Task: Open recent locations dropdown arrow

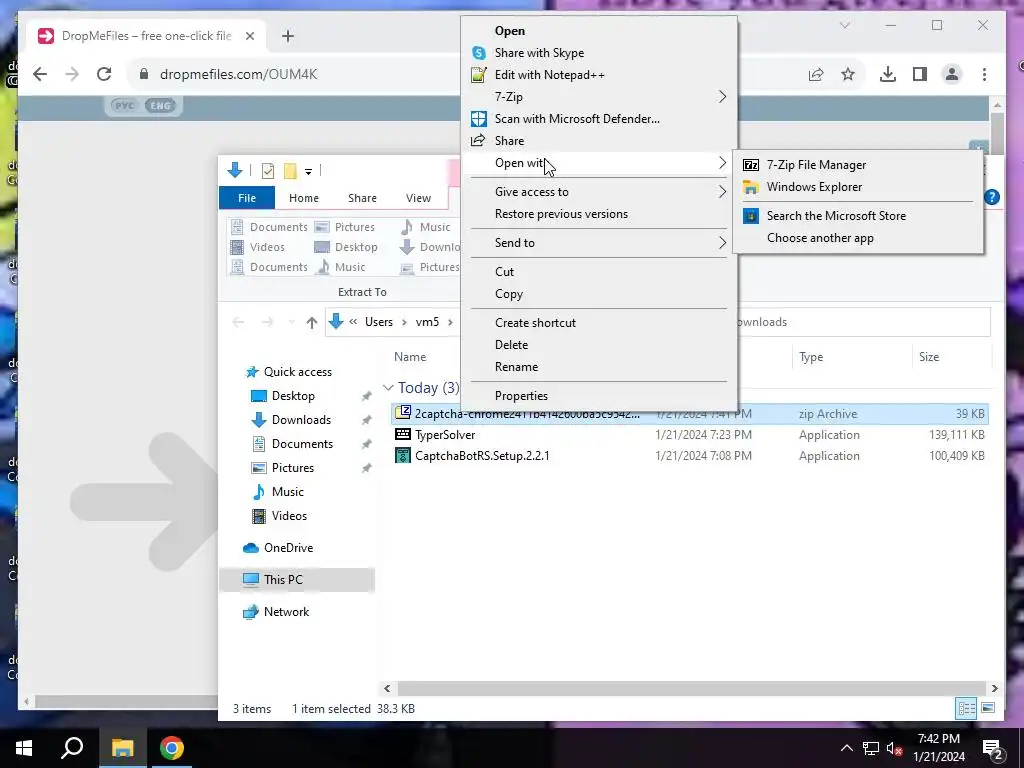Action: 291,323
